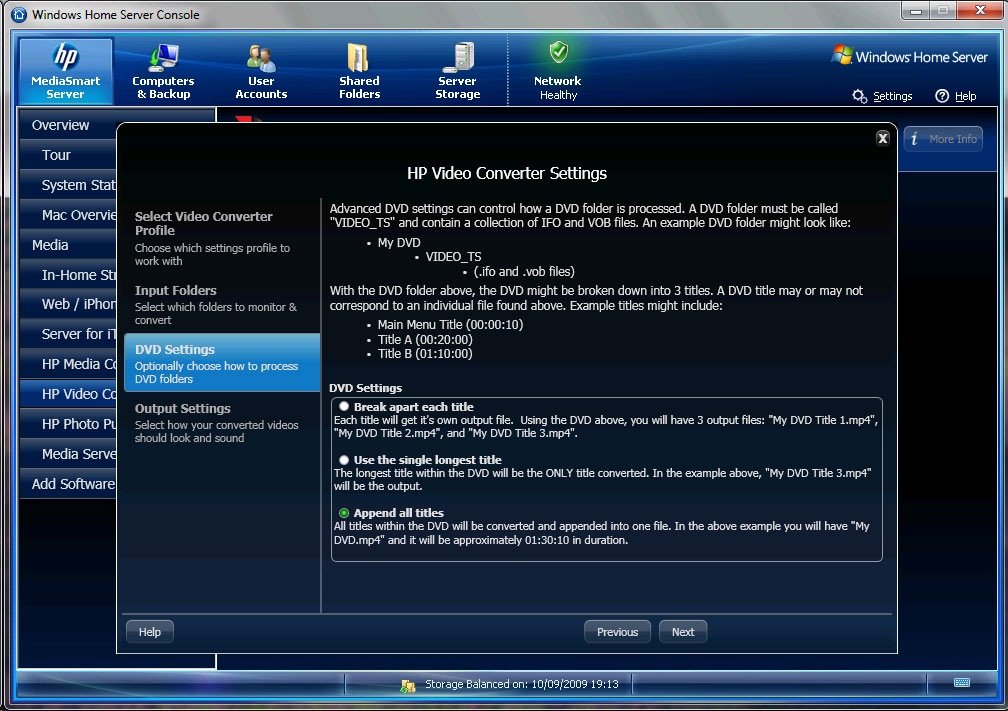Click the Windows Home Server Console title icon
This screenshot has width=1008, height=711.
(x=19, y=14)
